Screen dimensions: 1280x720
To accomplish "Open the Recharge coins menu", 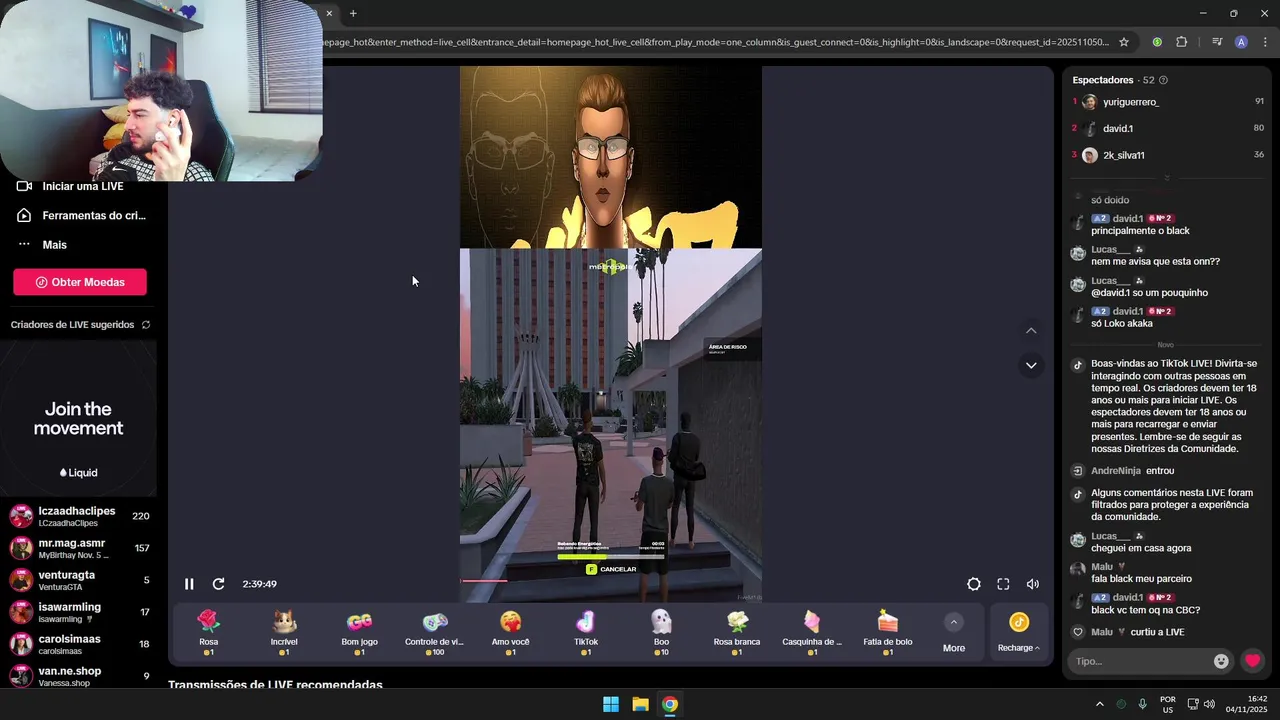I will coord(1019,633).
